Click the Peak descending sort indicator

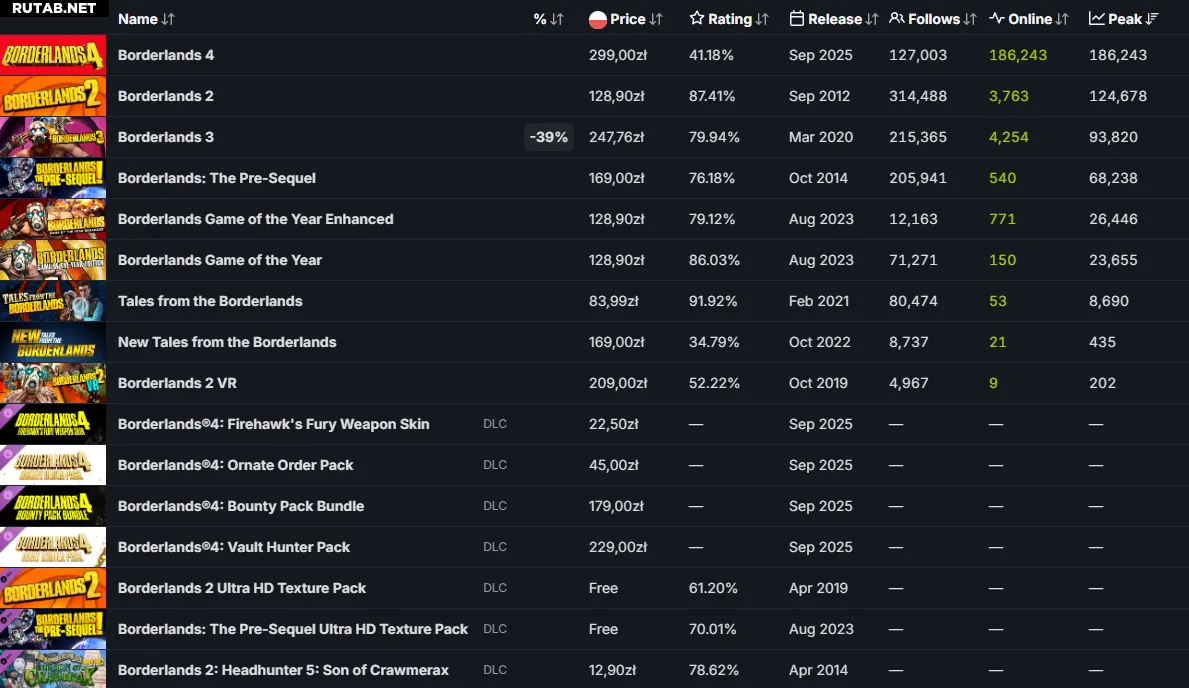(1152, 19)
